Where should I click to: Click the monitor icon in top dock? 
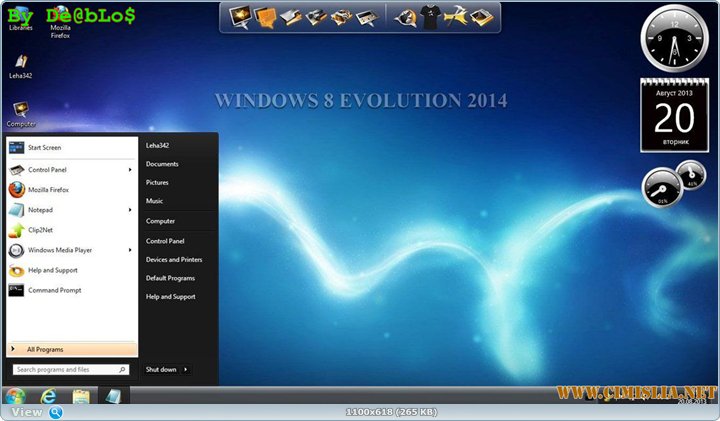240,16
